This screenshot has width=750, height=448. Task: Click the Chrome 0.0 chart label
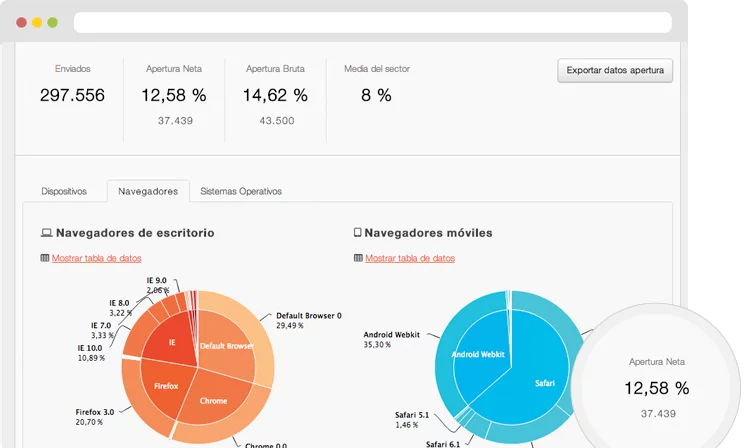266,445
